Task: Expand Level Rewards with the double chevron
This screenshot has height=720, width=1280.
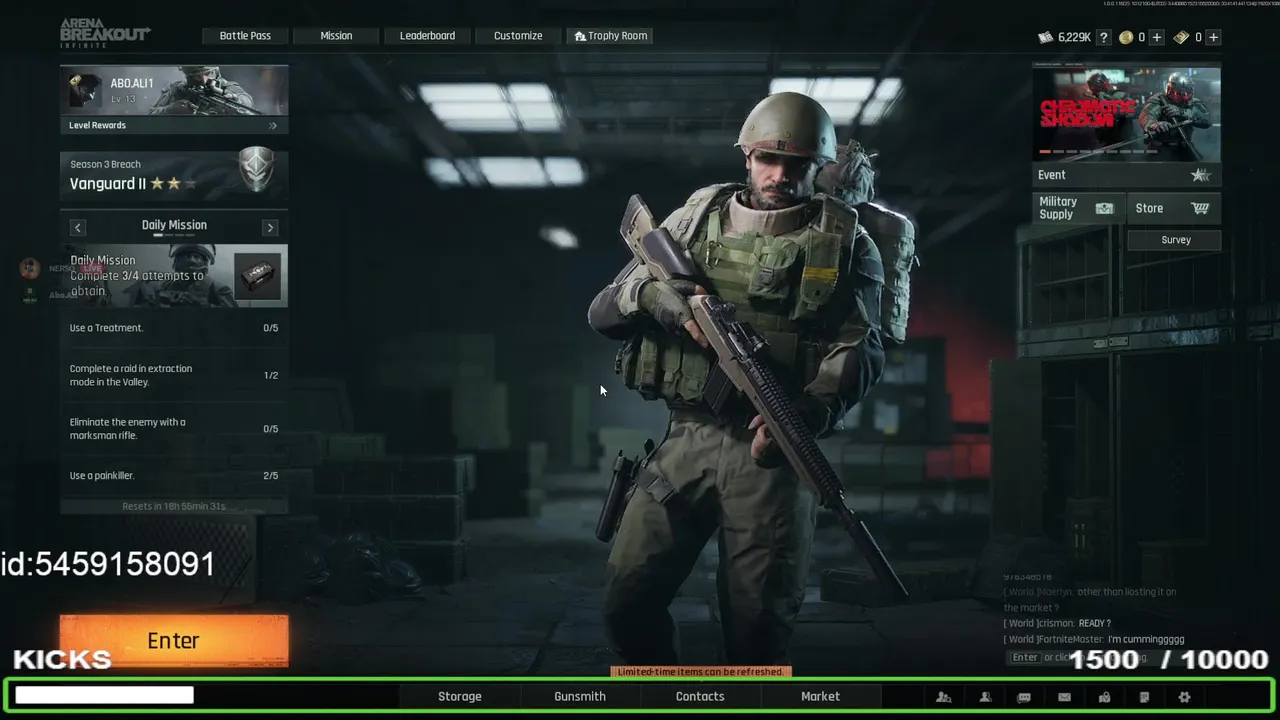Action: 273,126
